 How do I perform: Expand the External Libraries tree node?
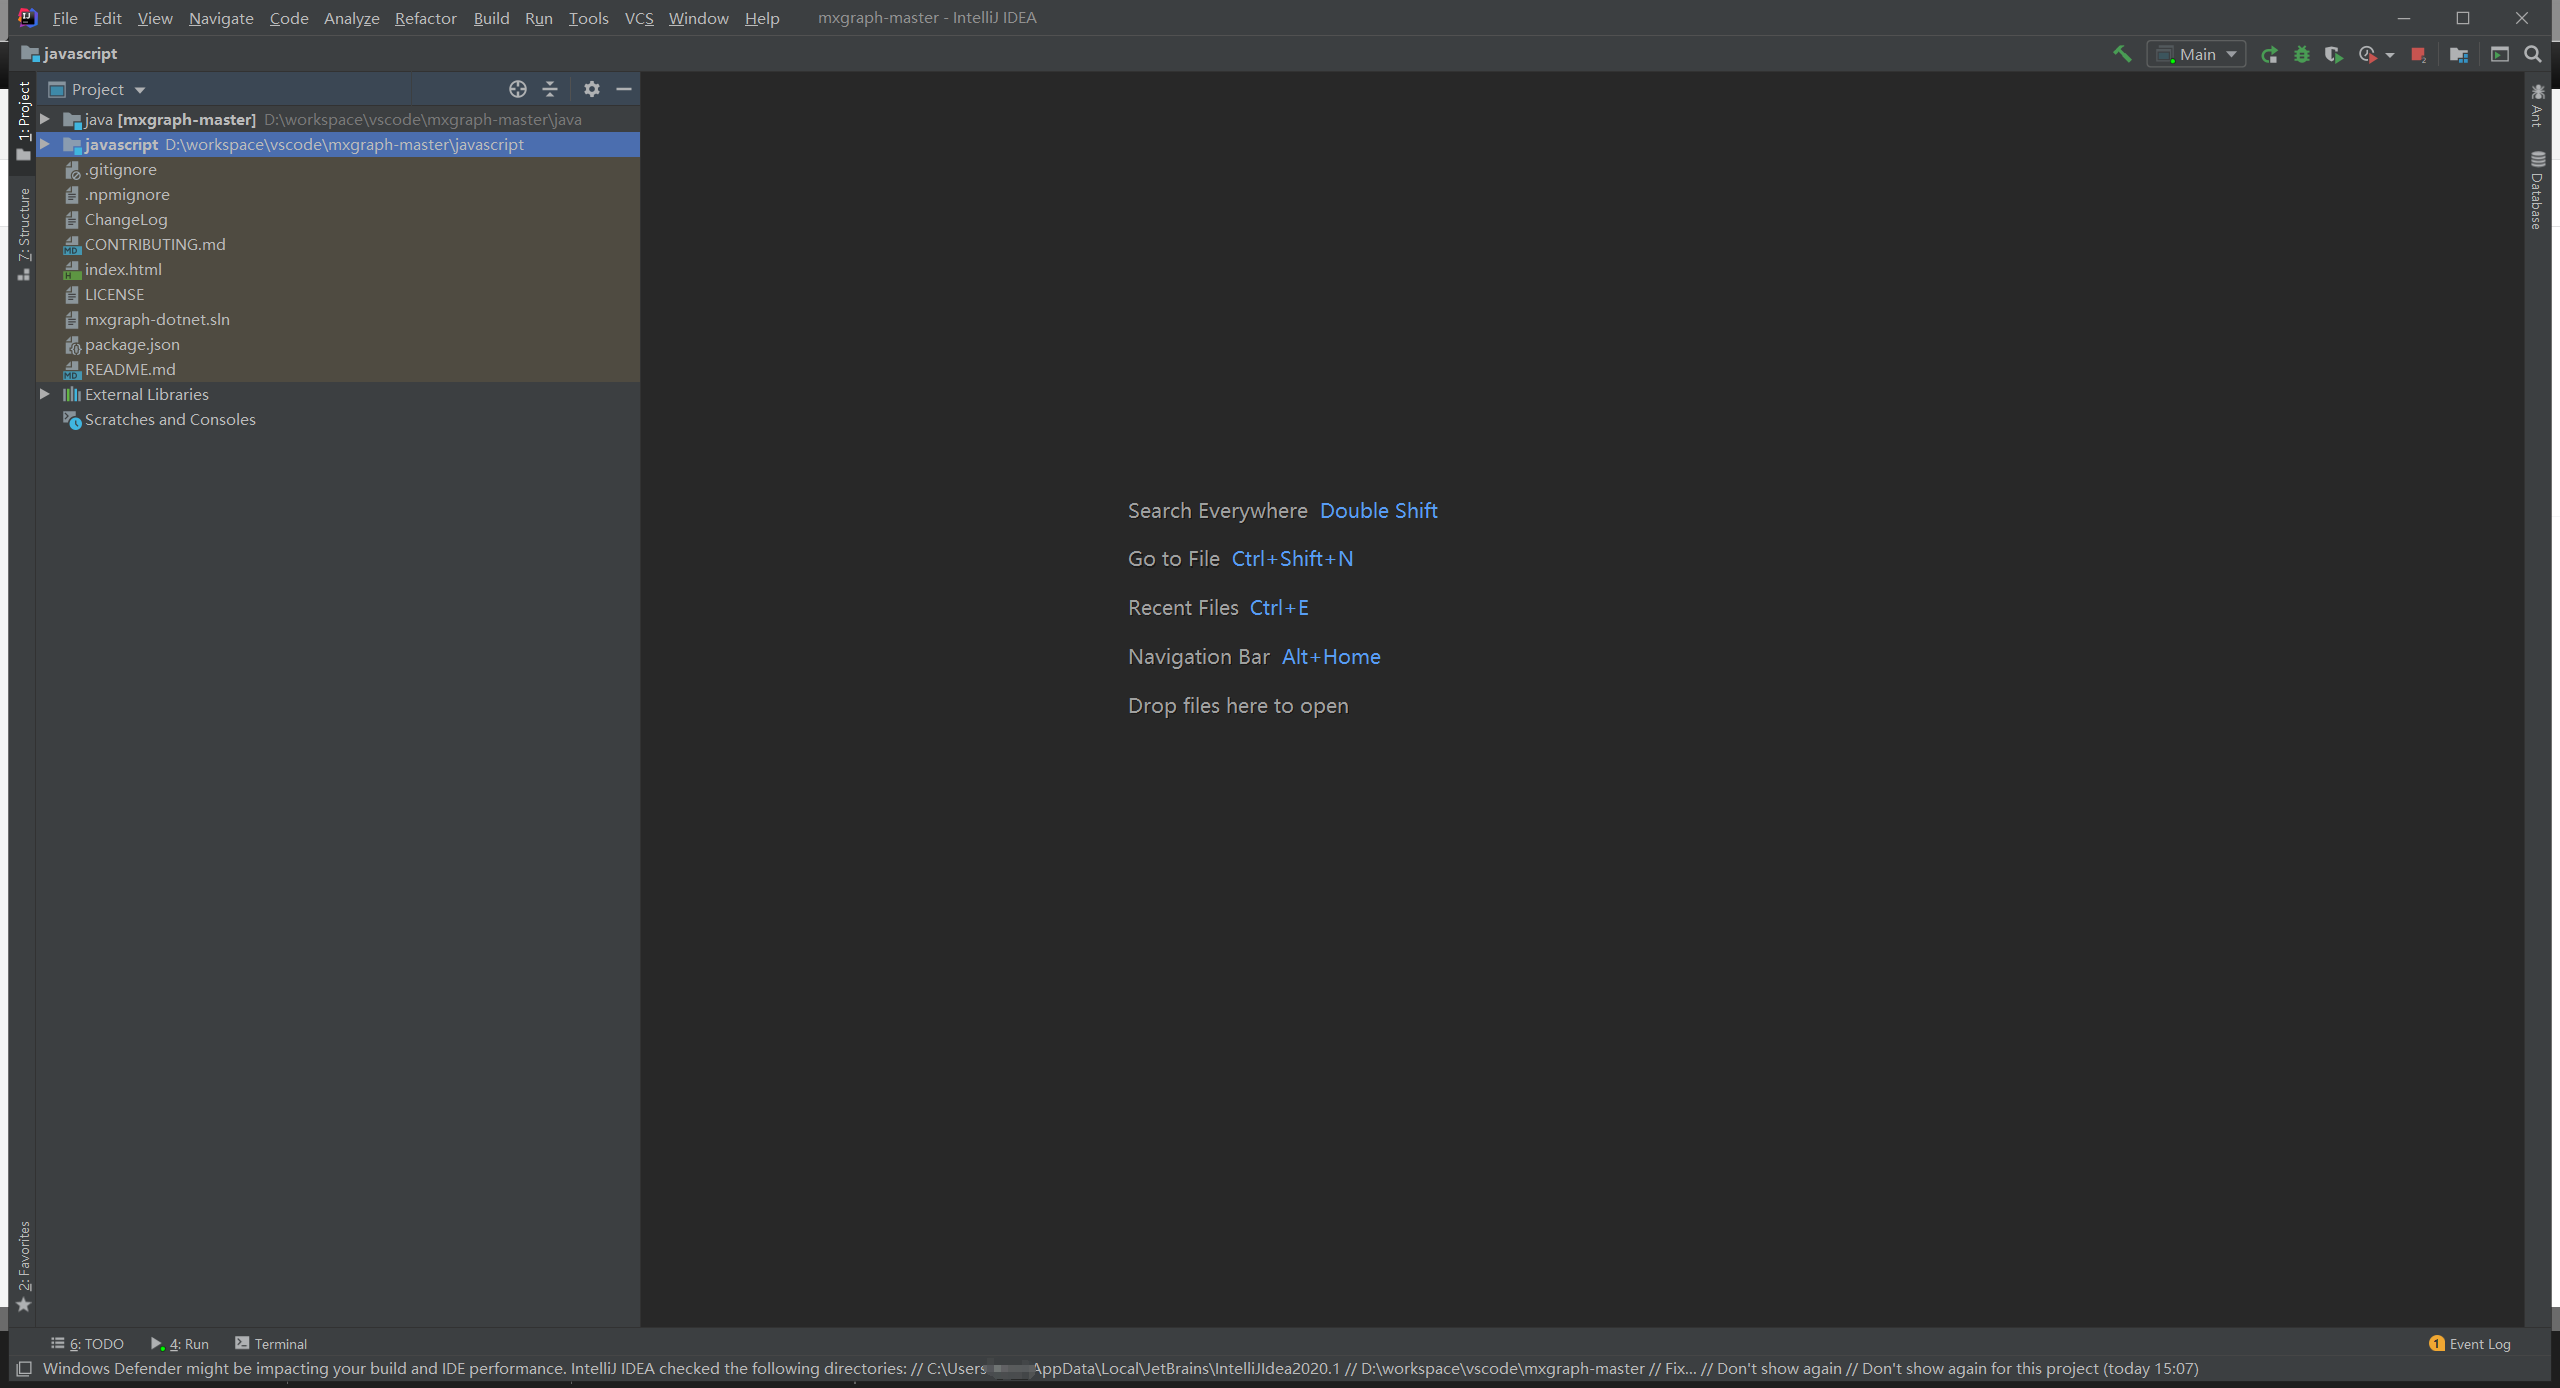pos(45,394)
